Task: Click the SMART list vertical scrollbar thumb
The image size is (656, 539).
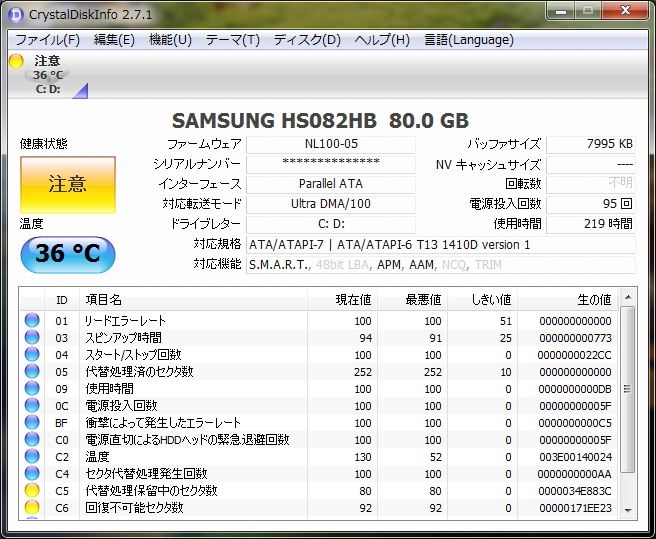Action: coord(628,389)
